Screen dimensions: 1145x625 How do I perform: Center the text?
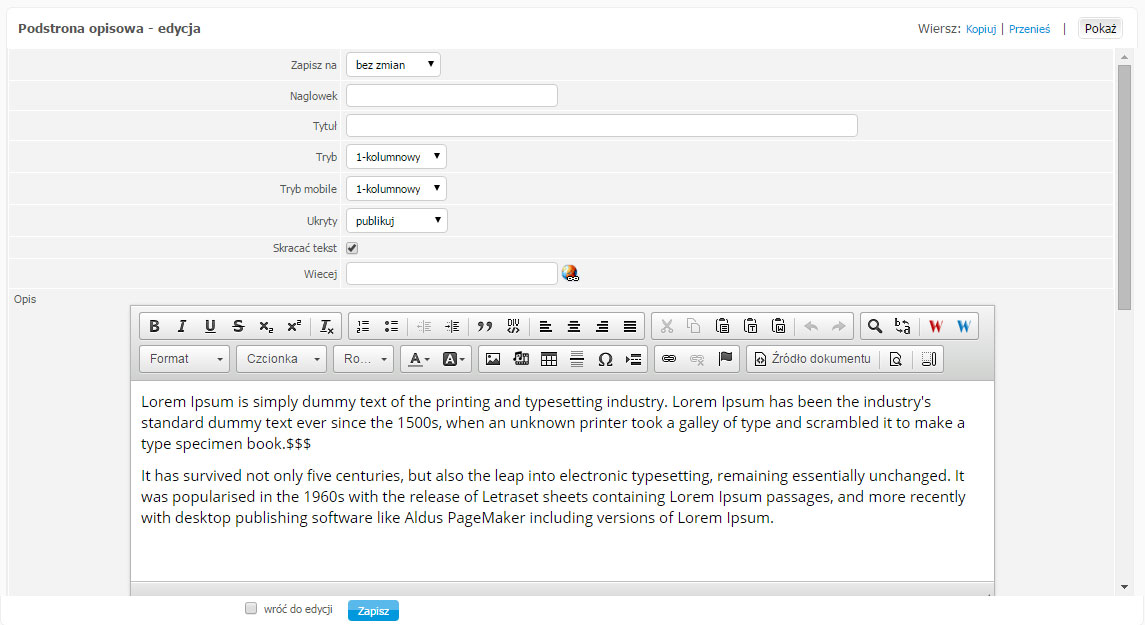pyautogui.click(x=574, y=326)
